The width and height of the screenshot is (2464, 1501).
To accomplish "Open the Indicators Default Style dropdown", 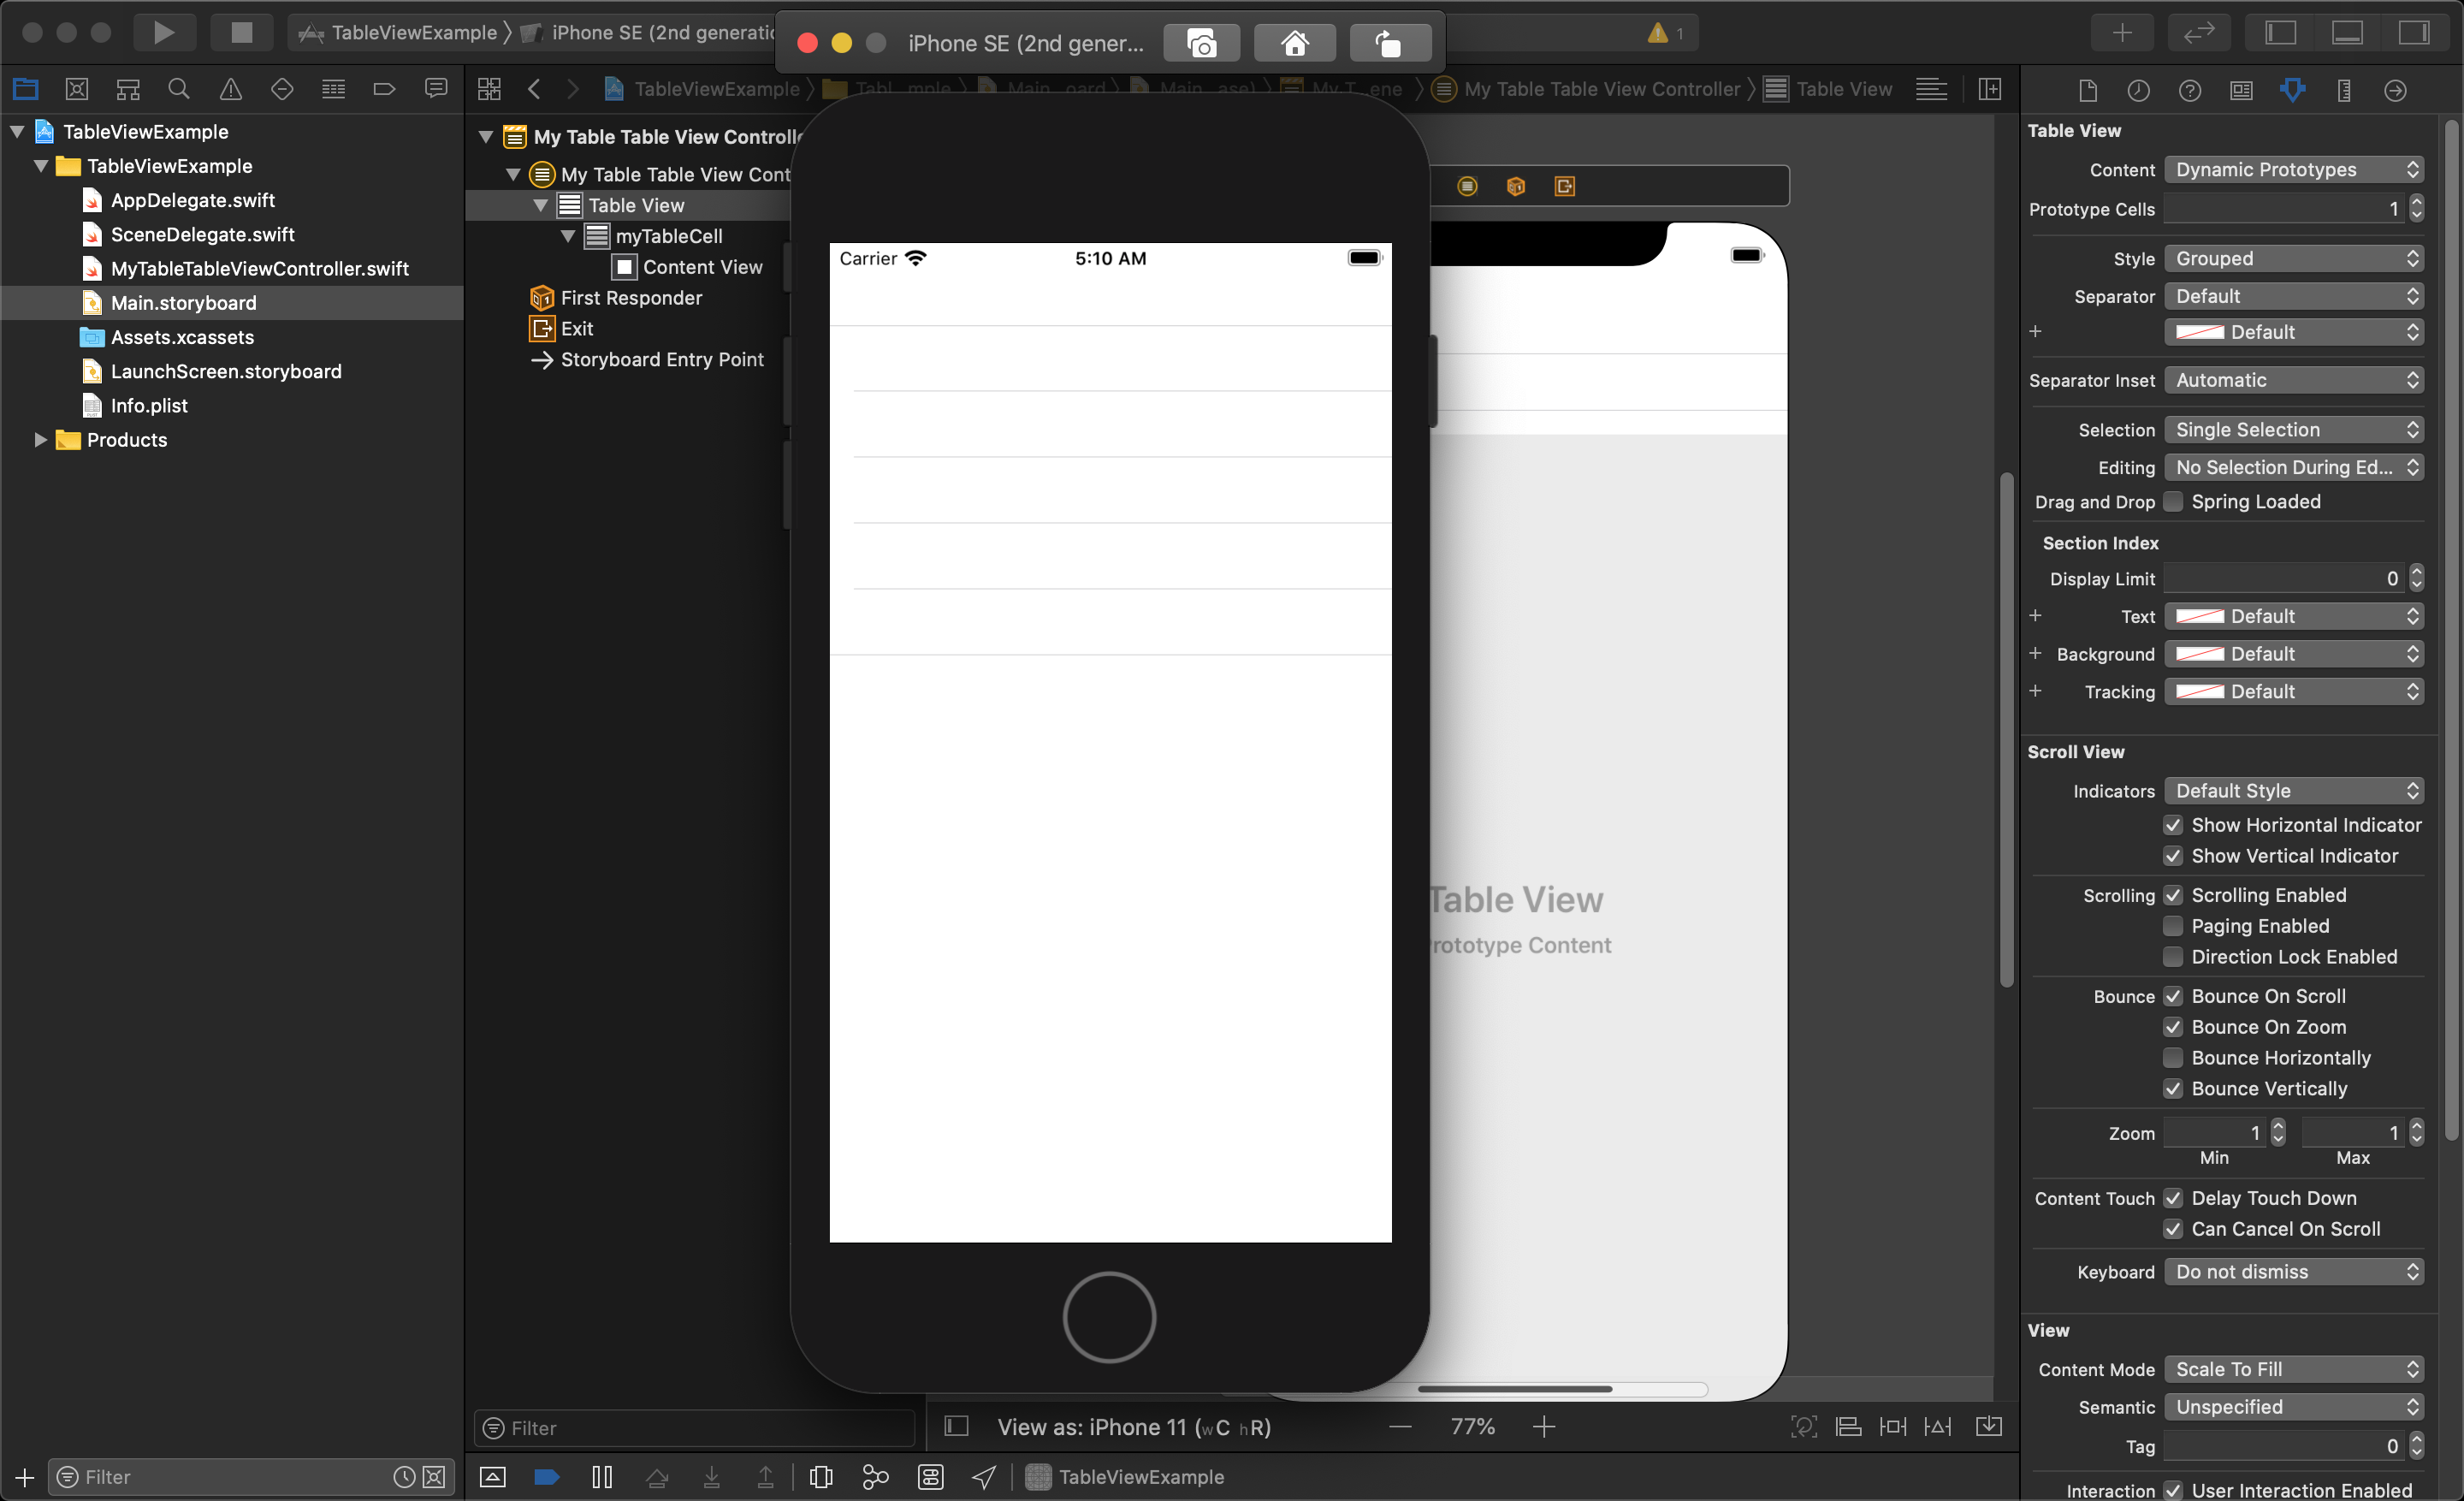I will click(2294, 791).
